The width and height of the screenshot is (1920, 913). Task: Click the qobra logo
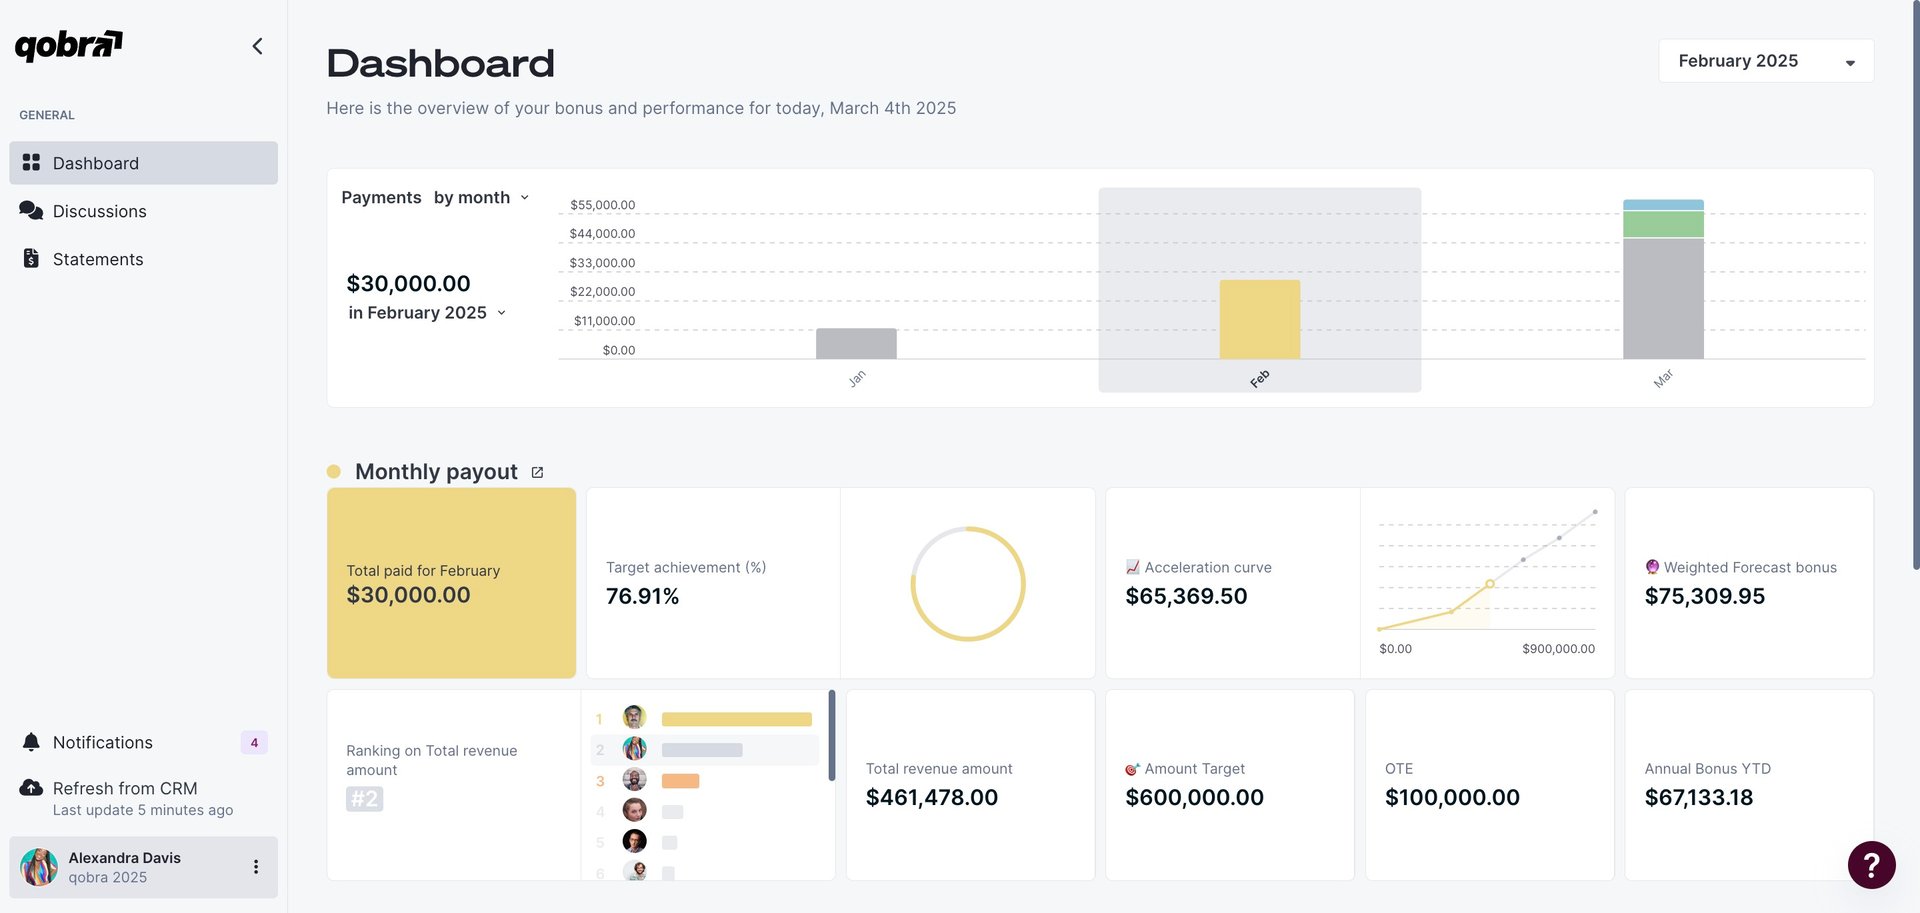(68, 45)
